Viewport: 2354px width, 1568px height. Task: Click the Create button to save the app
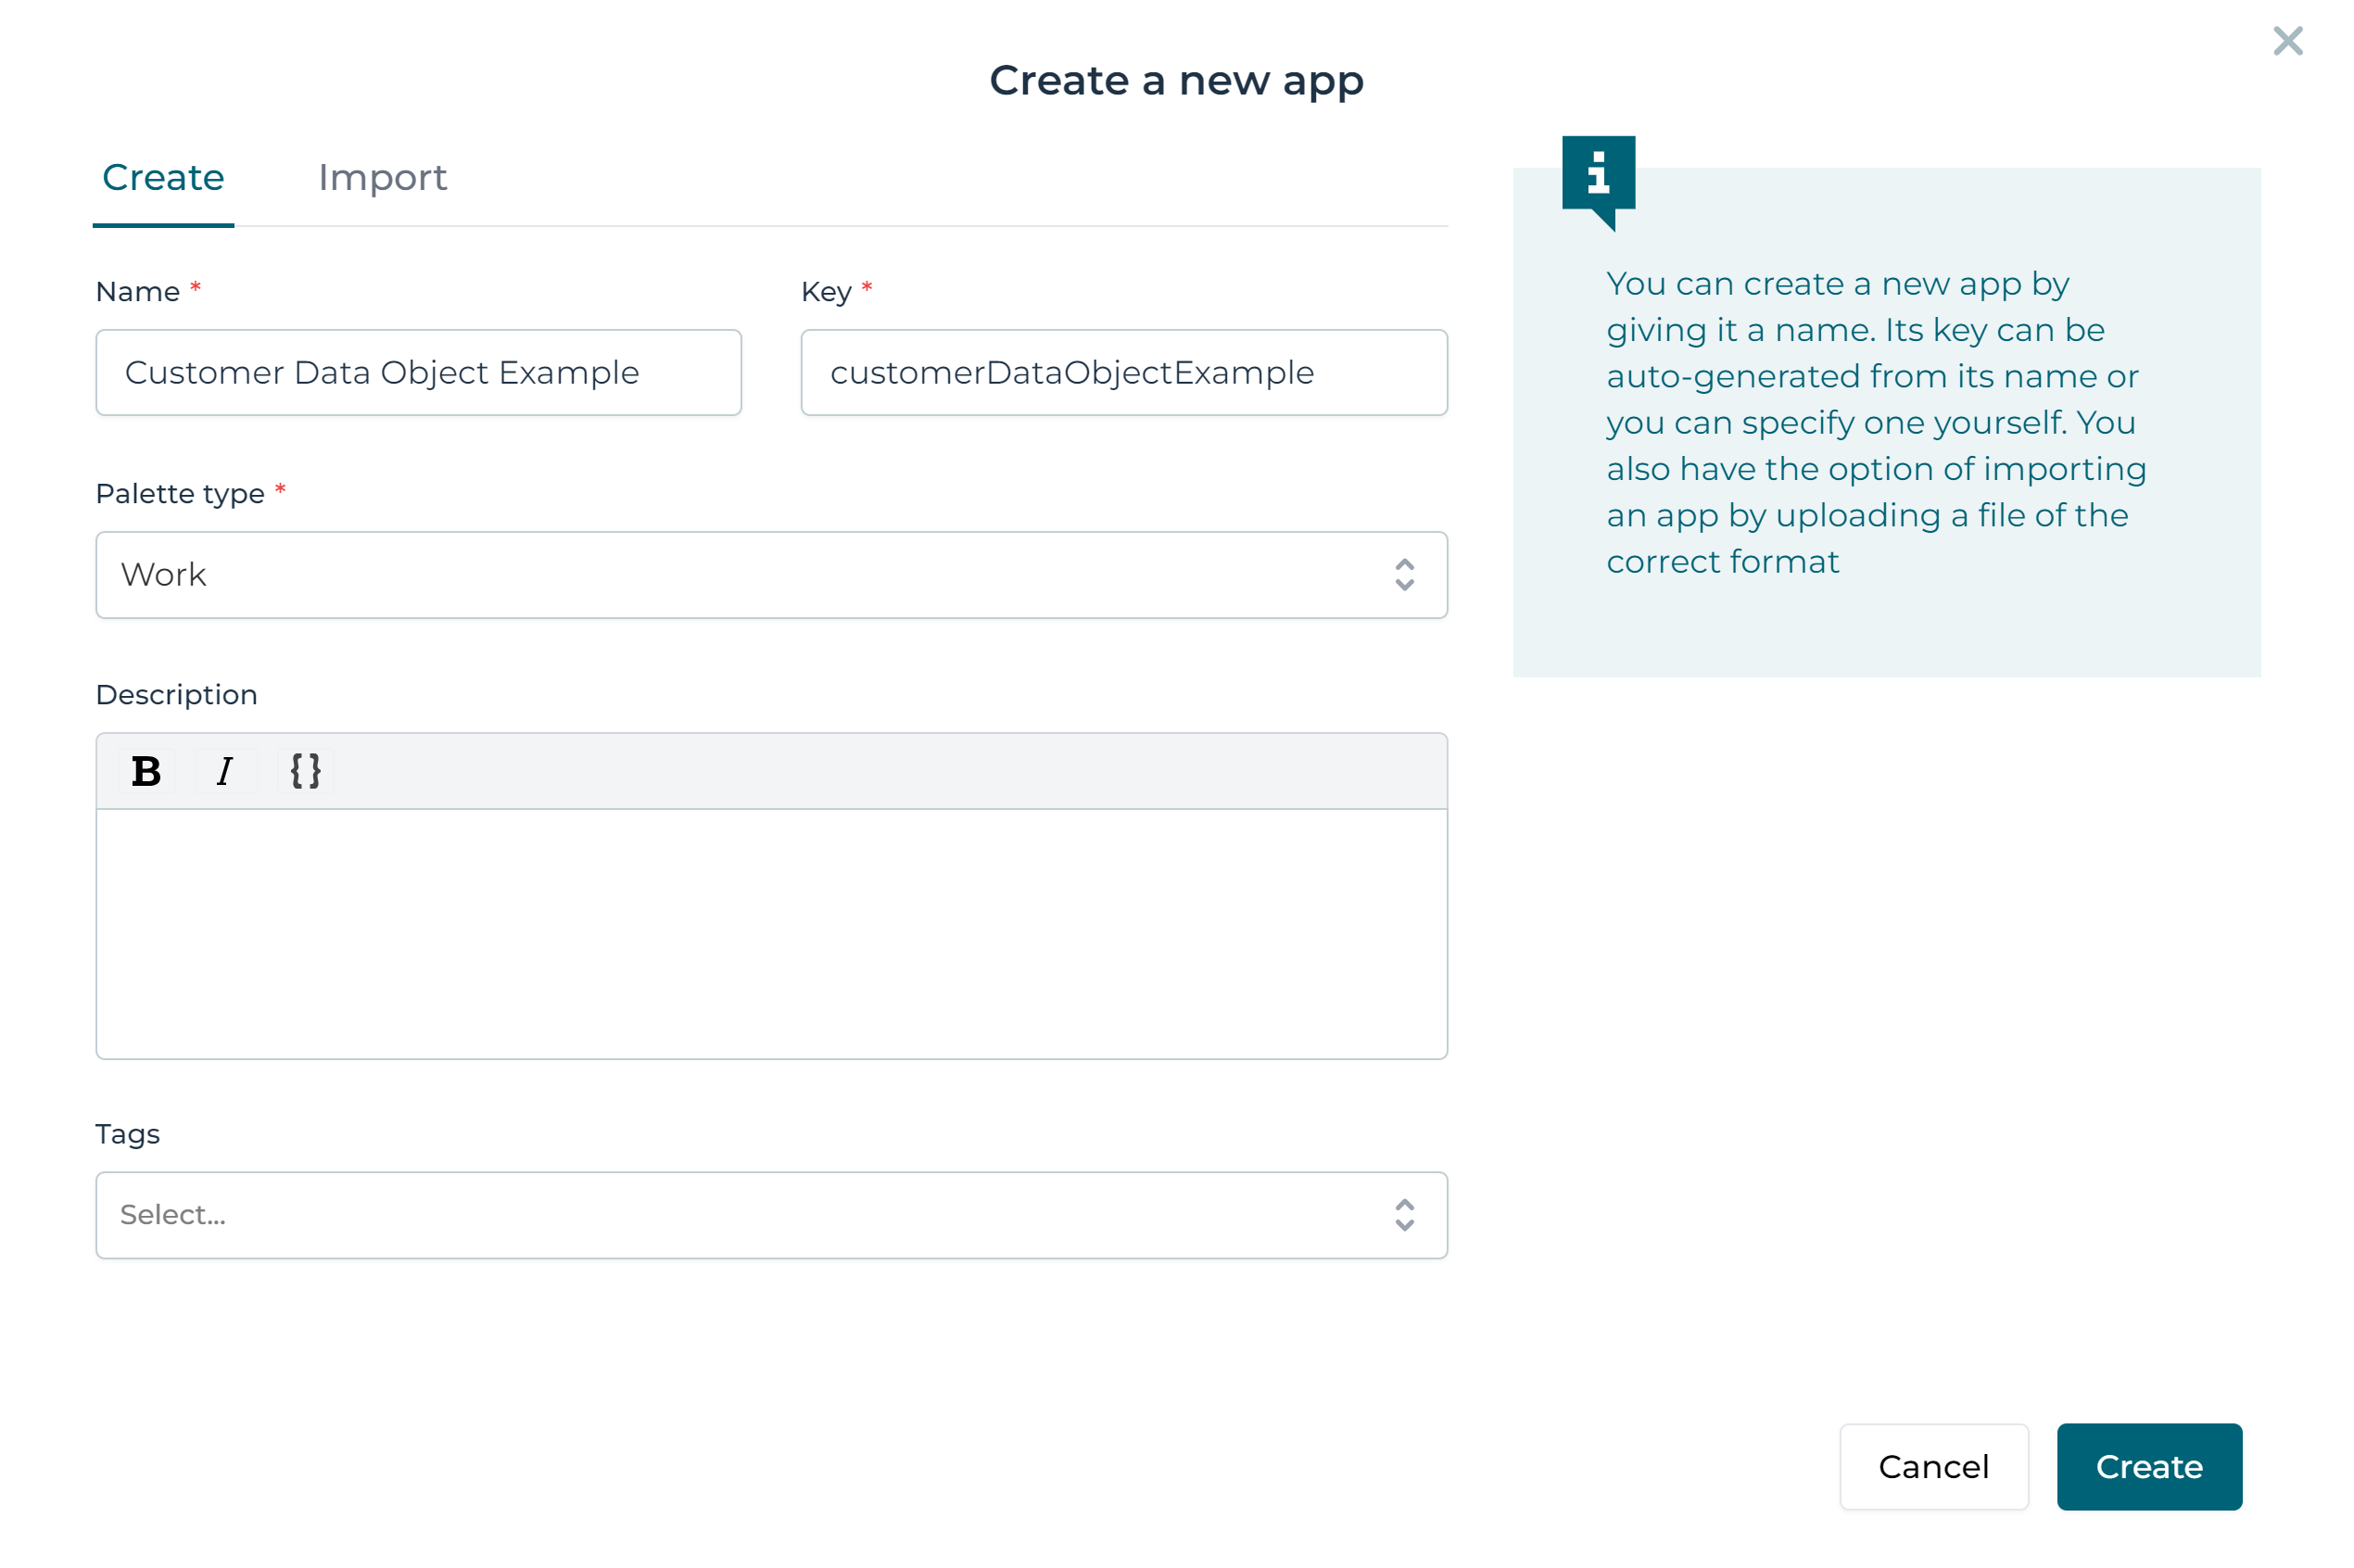click(2149, 1466)
